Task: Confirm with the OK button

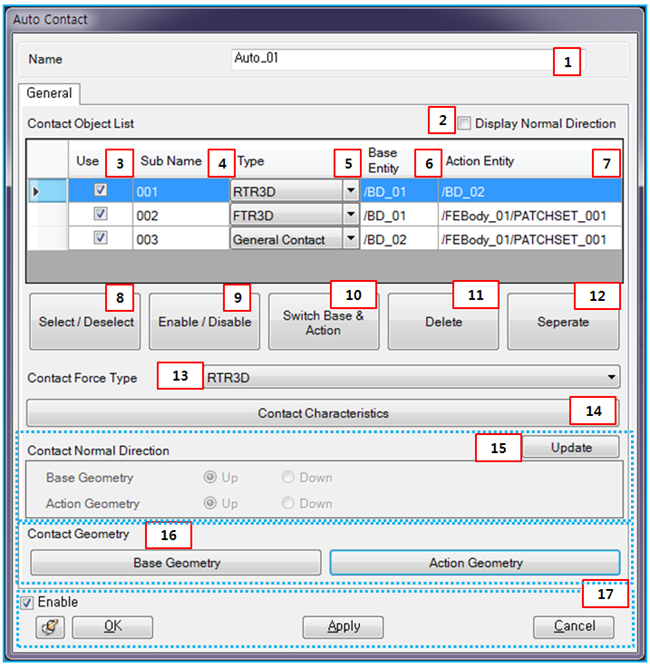Action: 112,627
